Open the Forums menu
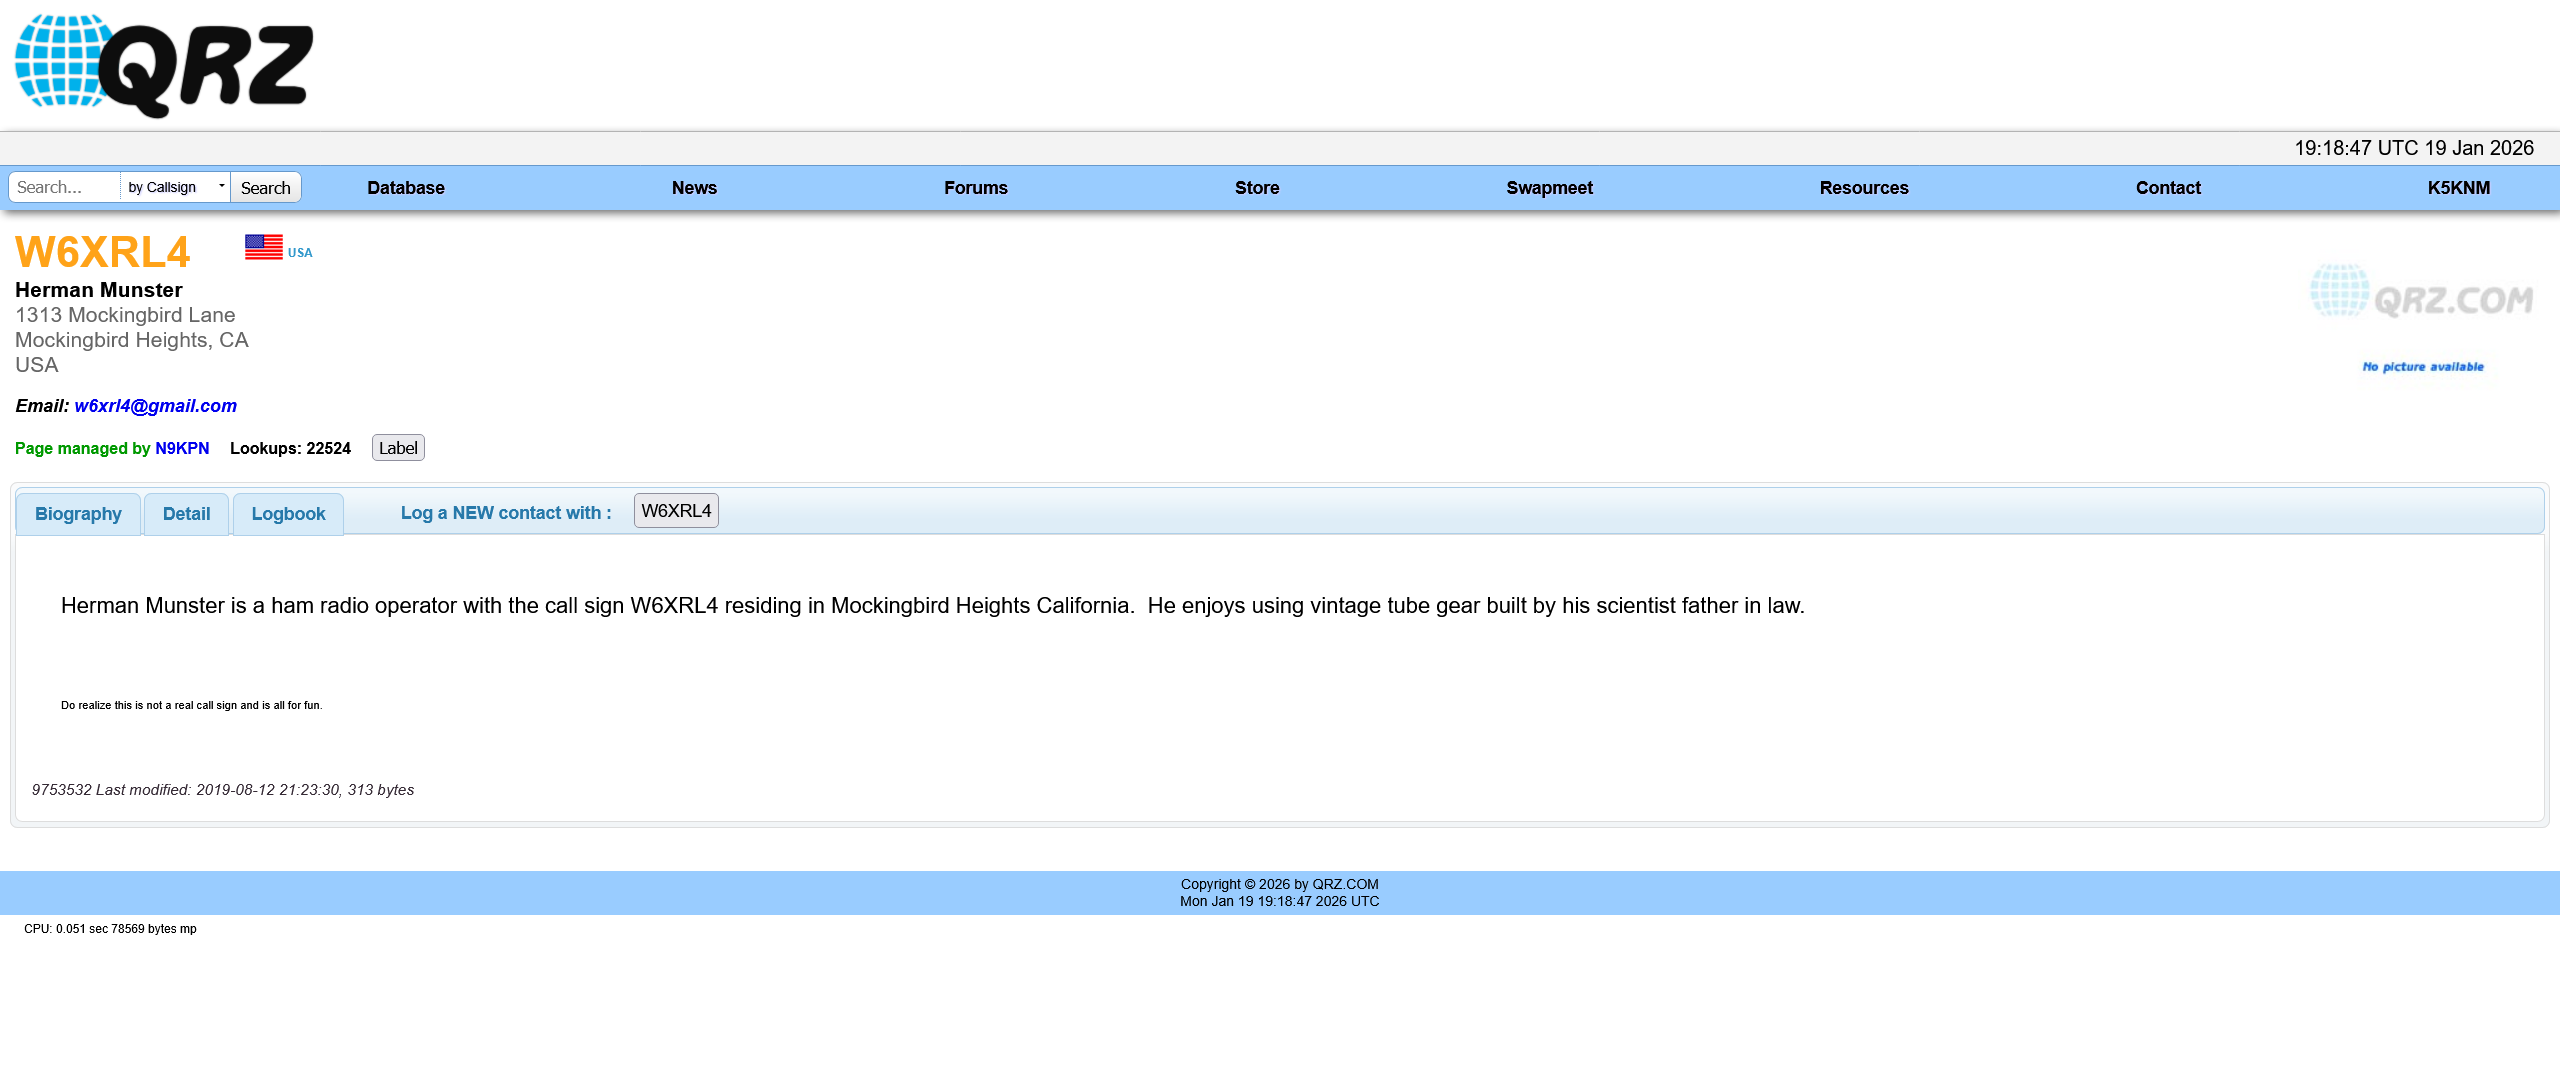Image resolution: width=2560 pixels, height=1076 pixels. (x=975, y=187)
